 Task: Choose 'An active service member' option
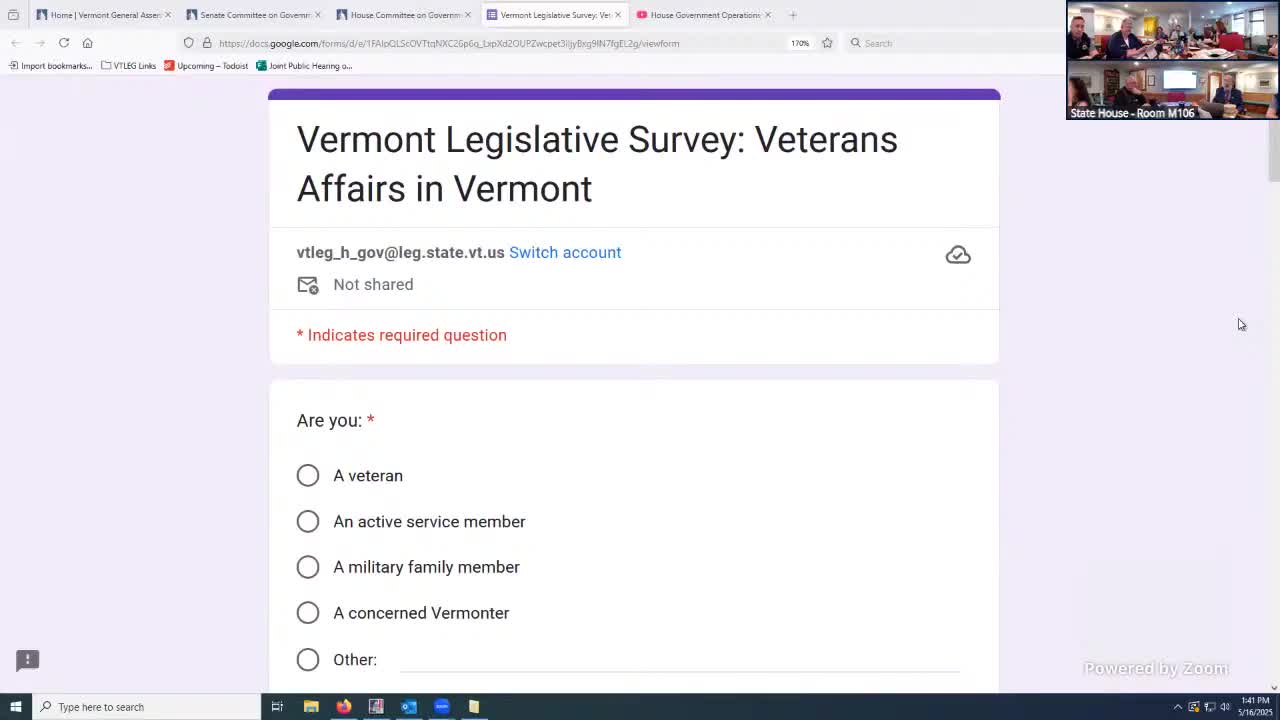point(307,521)
